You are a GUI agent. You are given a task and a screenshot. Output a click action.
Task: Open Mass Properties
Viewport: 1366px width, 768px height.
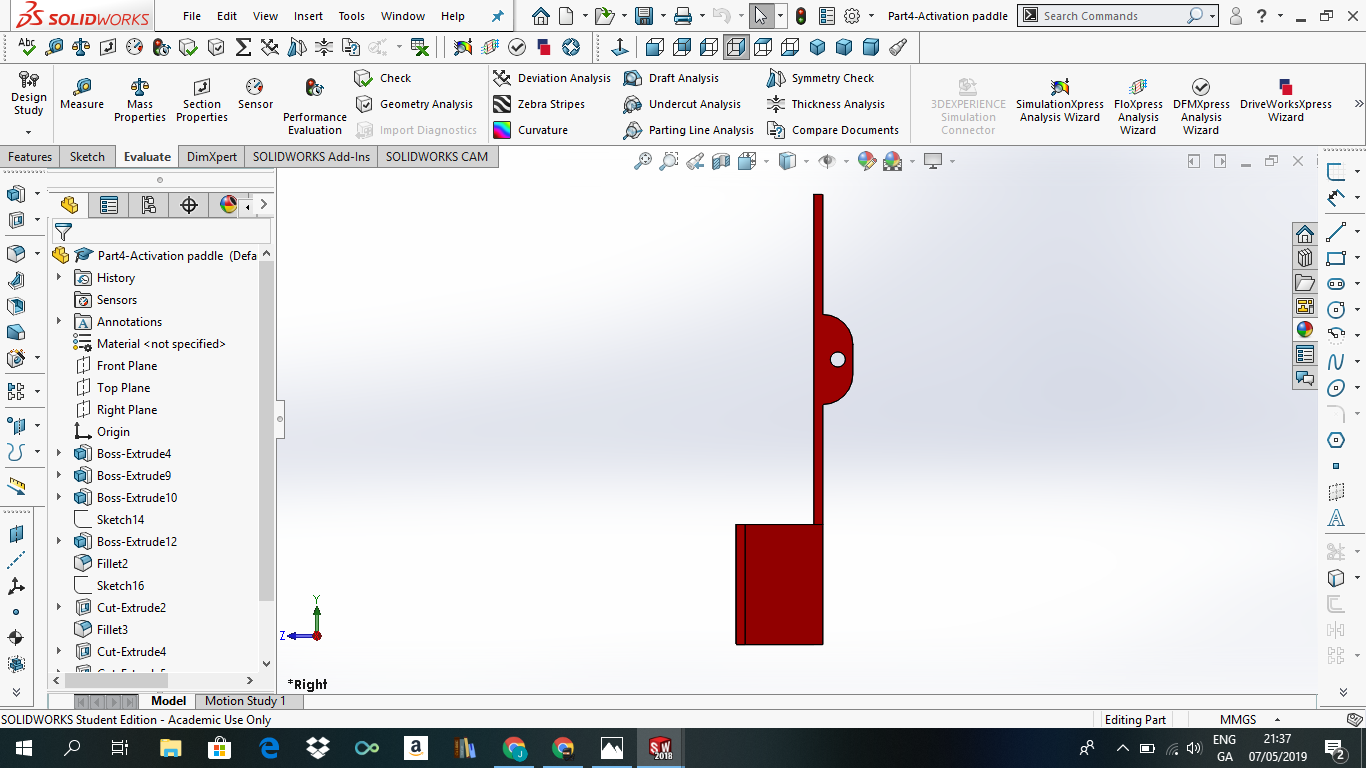140,100
